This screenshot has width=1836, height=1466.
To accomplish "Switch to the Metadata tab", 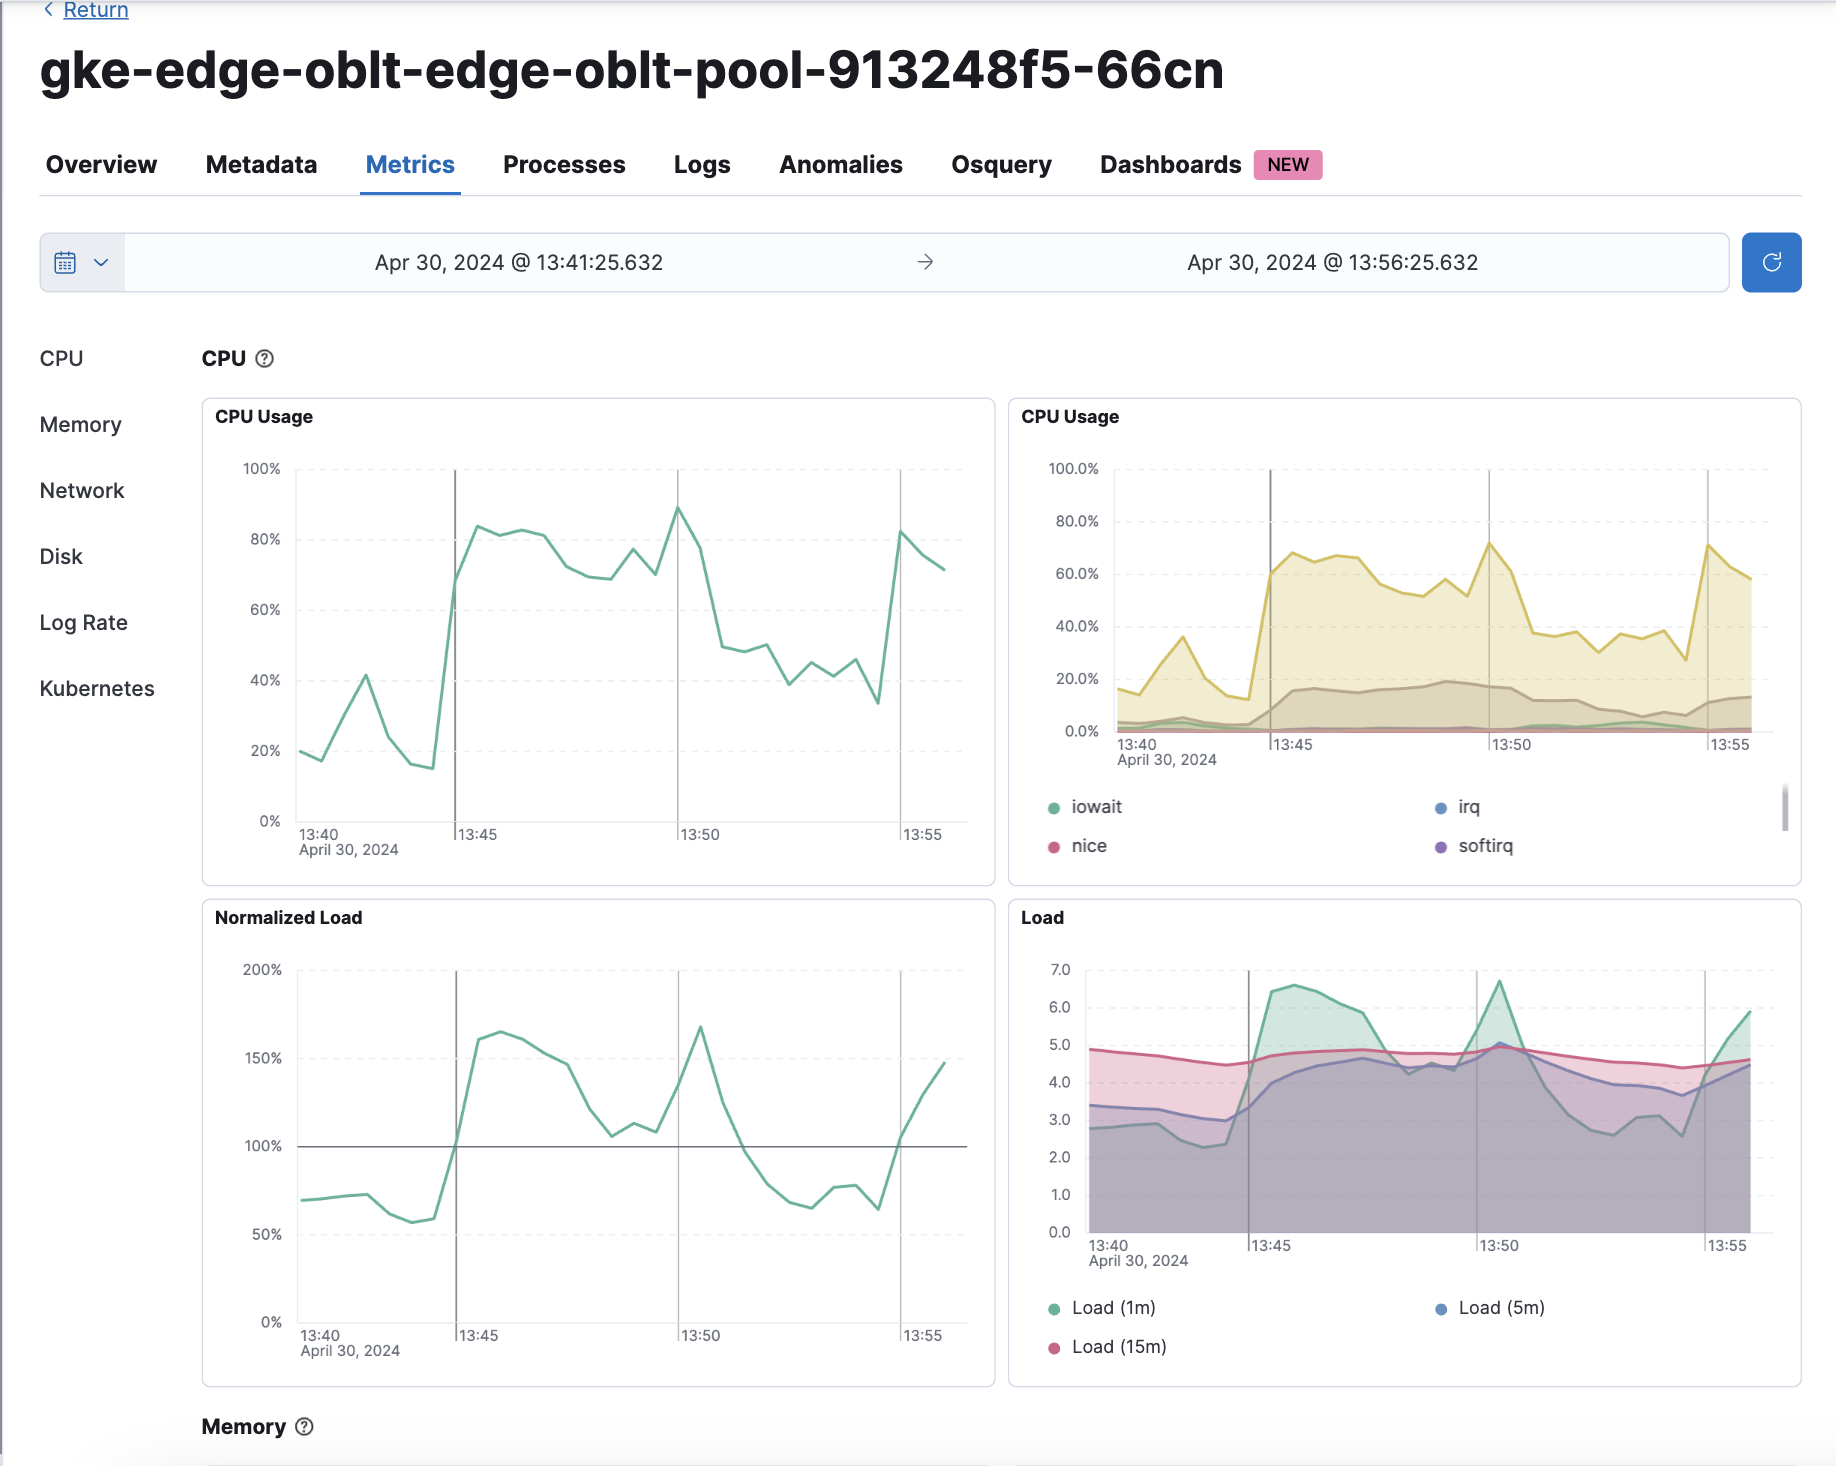I will 261,165.
